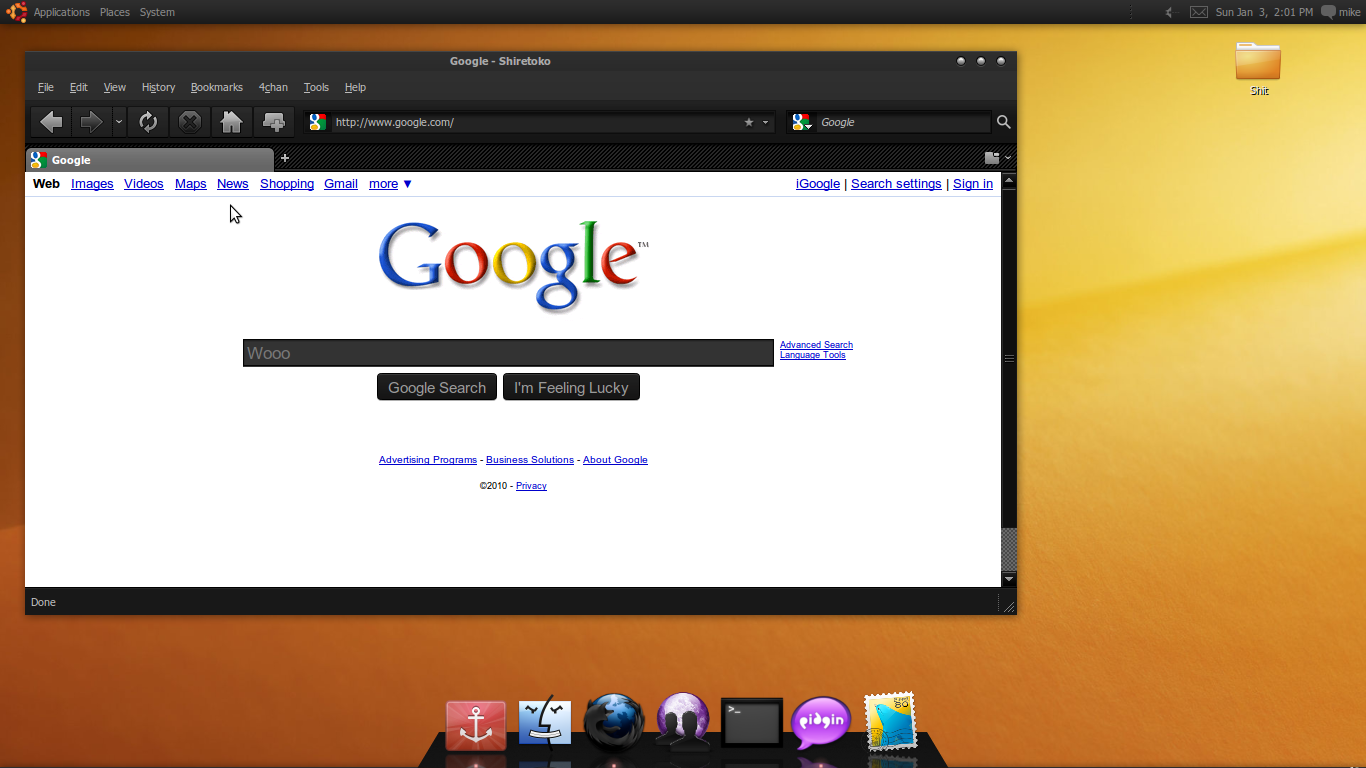This screenshot has height=768, width=1366.
Task: Select the Google tab
Action: coord(149,159)
